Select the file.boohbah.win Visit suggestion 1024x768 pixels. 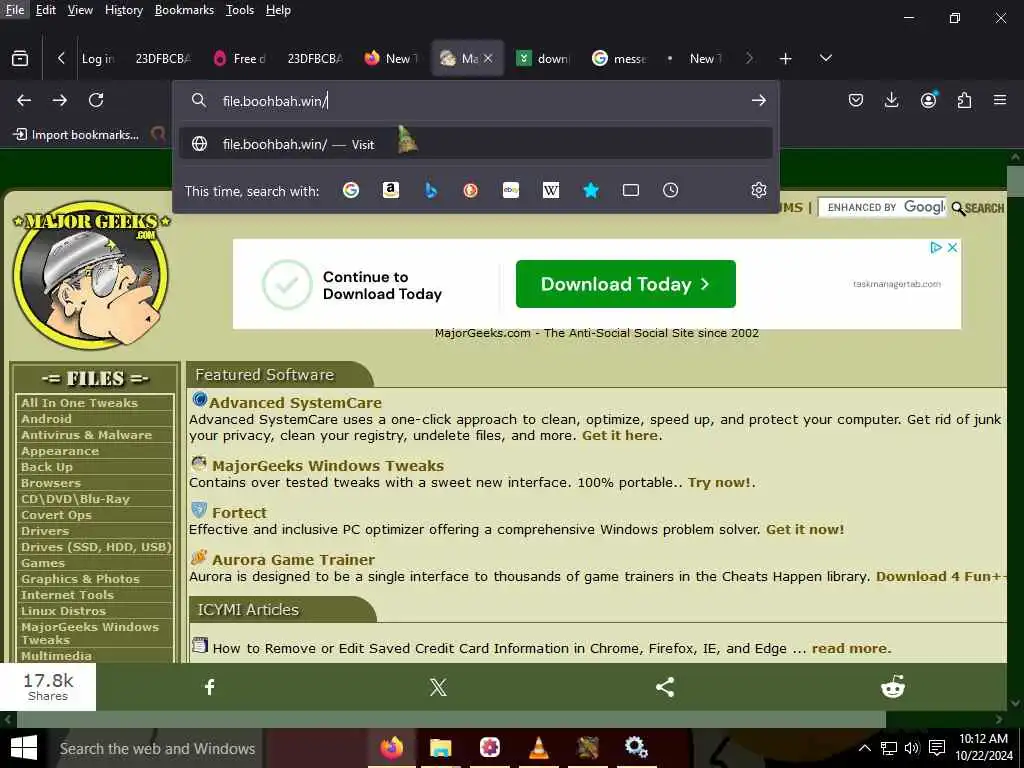point(475,144)
